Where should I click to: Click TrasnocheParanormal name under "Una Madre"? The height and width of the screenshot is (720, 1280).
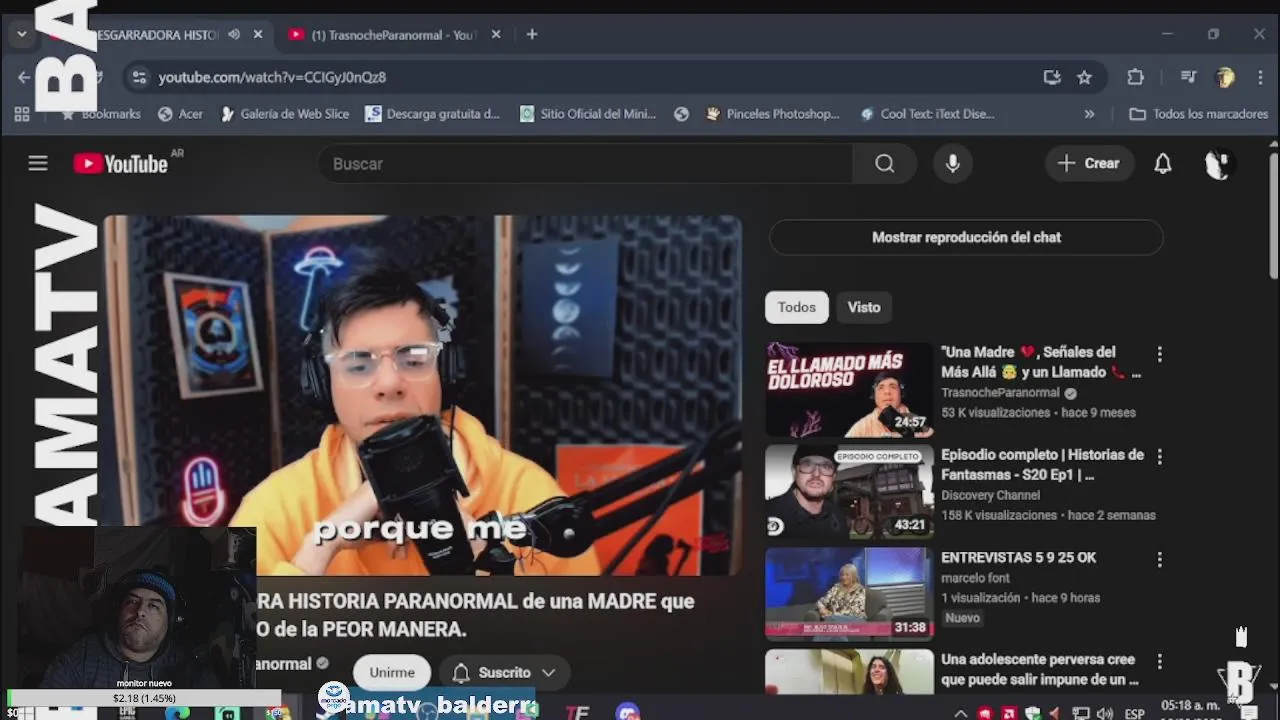pos(1000,393)
